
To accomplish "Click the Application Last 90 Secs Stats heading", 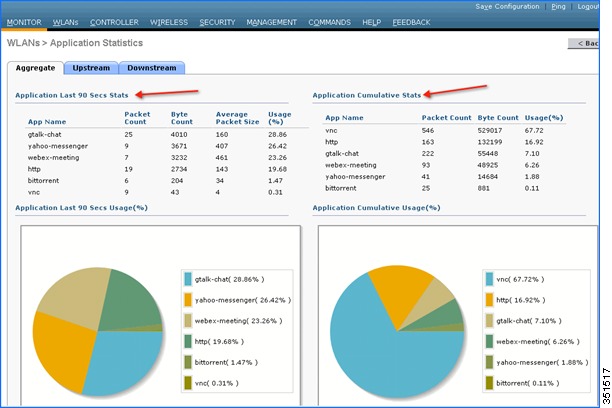I will (x=72, y=95).
